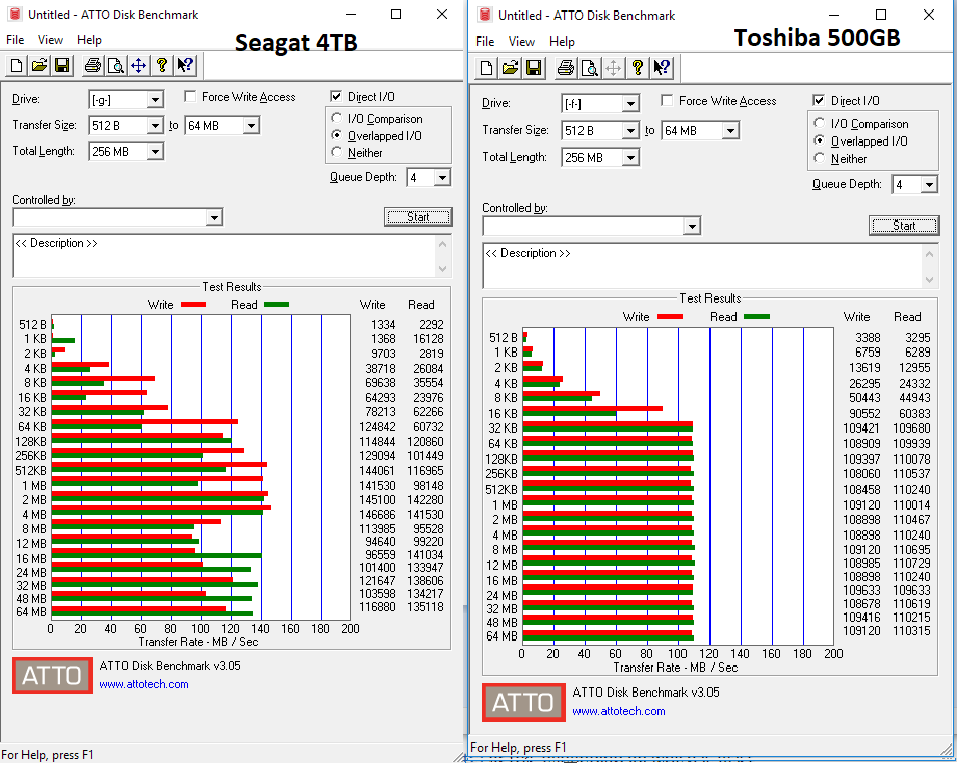This screenshot has height=763, width=957.
Task: Select I/O Comparison radio in Seagate window
Action: click(336, 118)
